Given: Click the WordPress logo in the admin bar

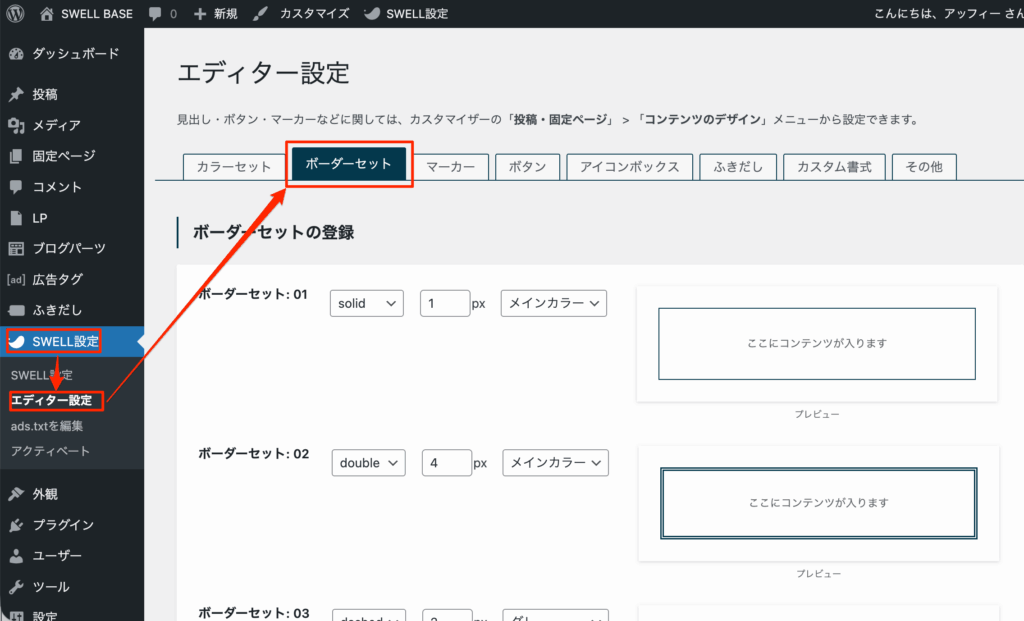Looking at the screenshot, I should [13, 14].
